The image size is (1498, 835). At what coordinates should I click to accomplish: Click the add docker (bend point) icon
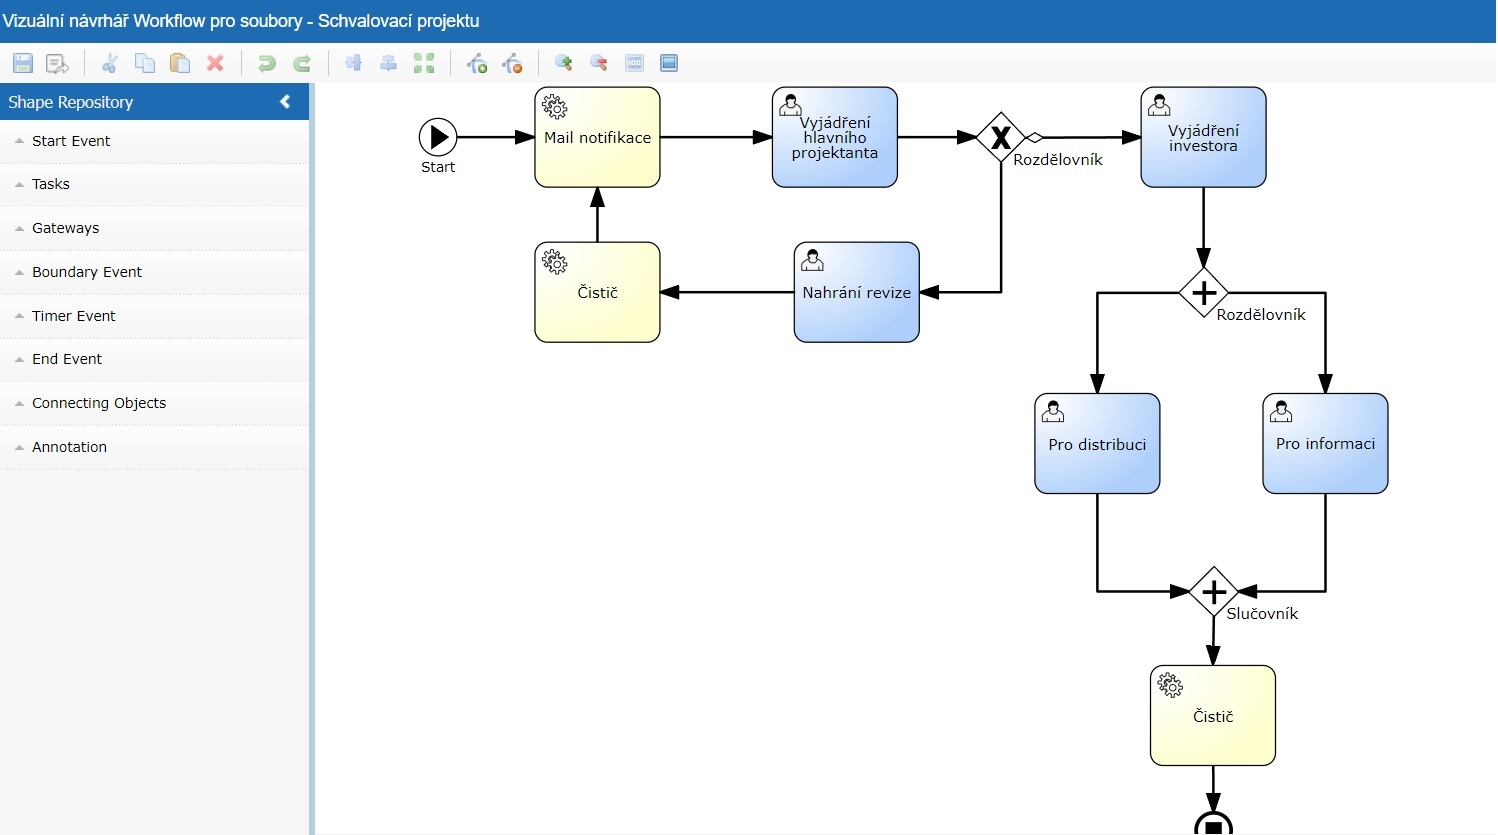point(477,64)
